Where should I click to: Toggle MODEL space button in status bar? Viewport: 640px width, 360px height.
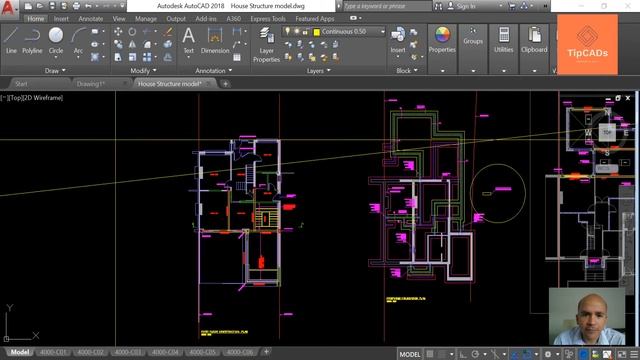(x=410, y=354)
